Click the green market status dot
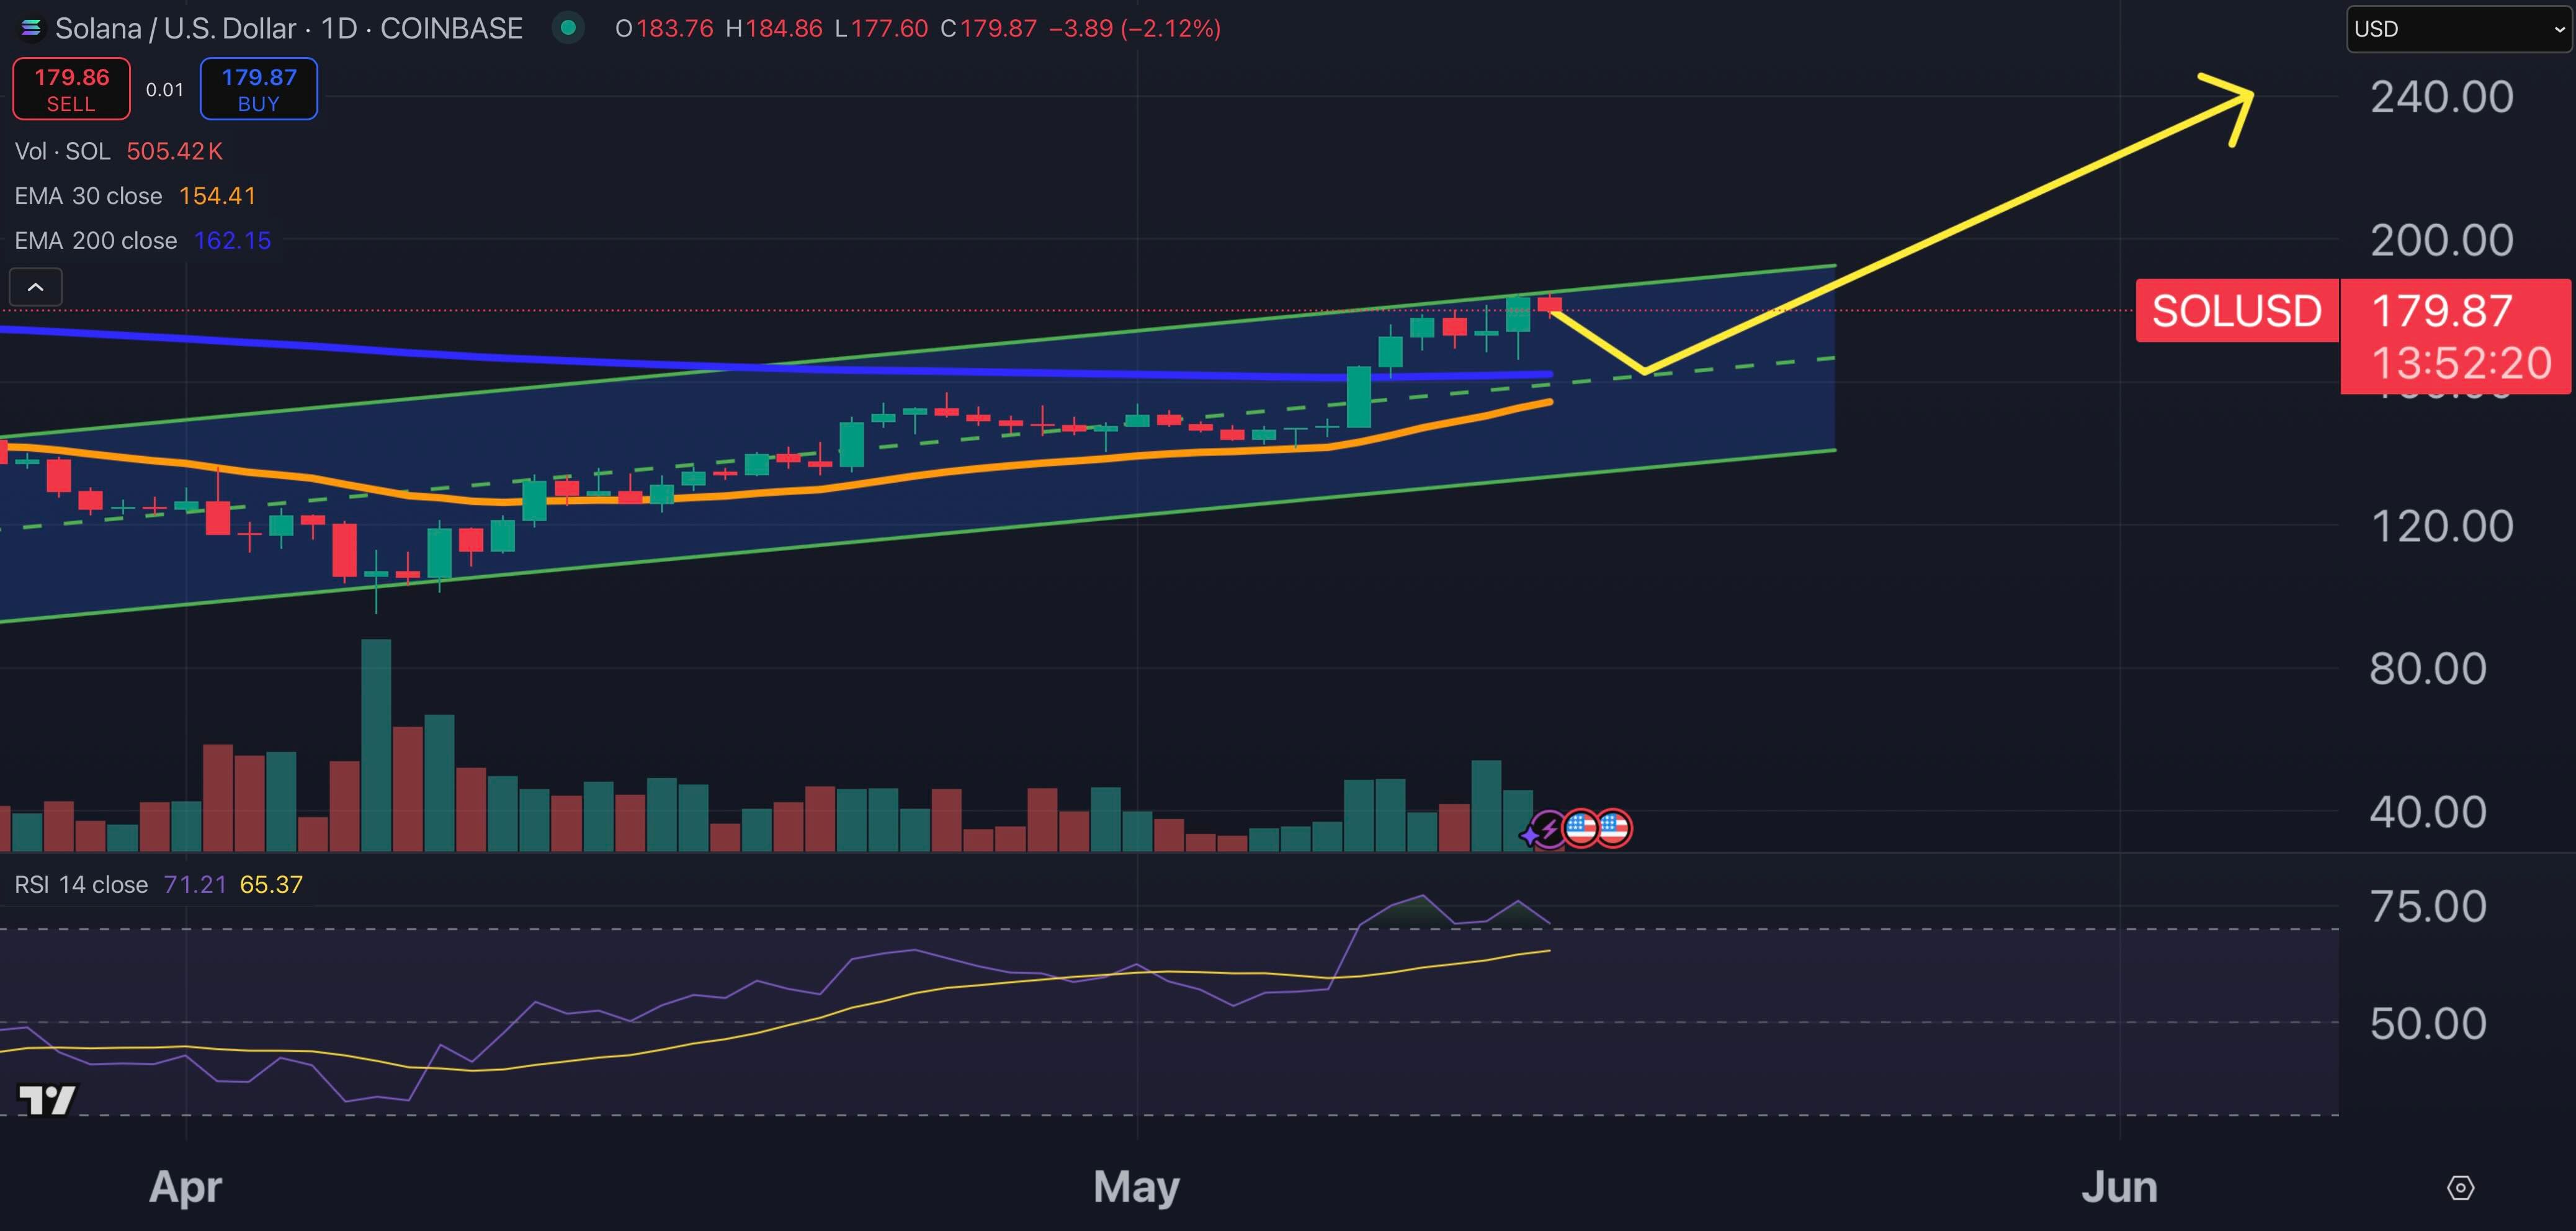 tap(568, 28)
